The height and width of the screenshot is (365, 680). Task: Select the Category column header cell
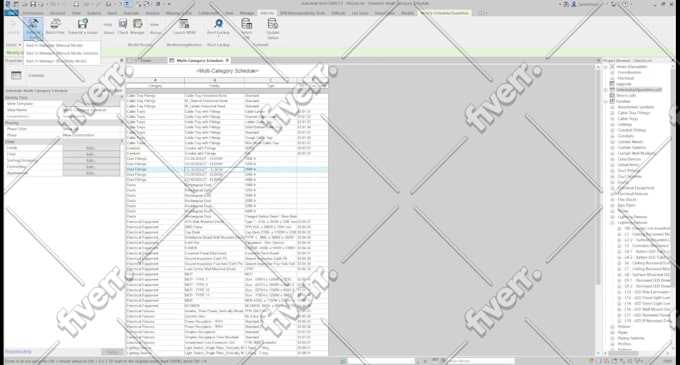155,86
